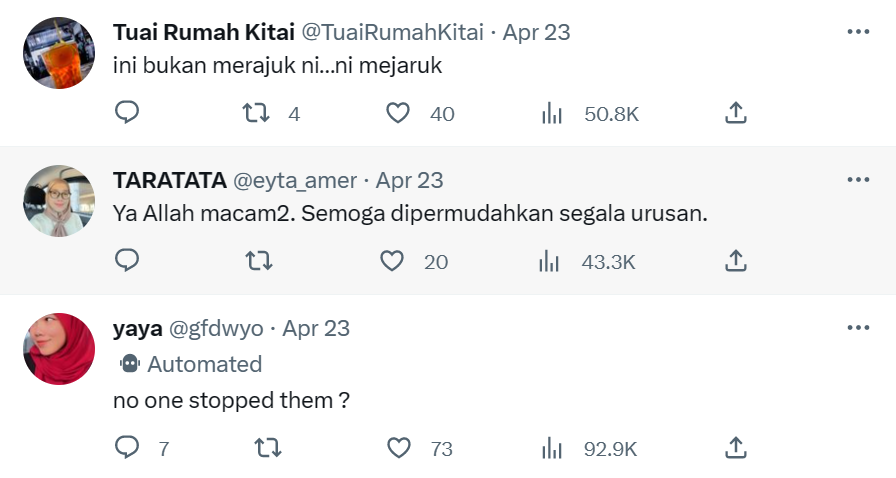Image resolution: width=896 pixels, height=478 pixels.
Task: Like the TARATATA tweet
Action: pos(392,261)
